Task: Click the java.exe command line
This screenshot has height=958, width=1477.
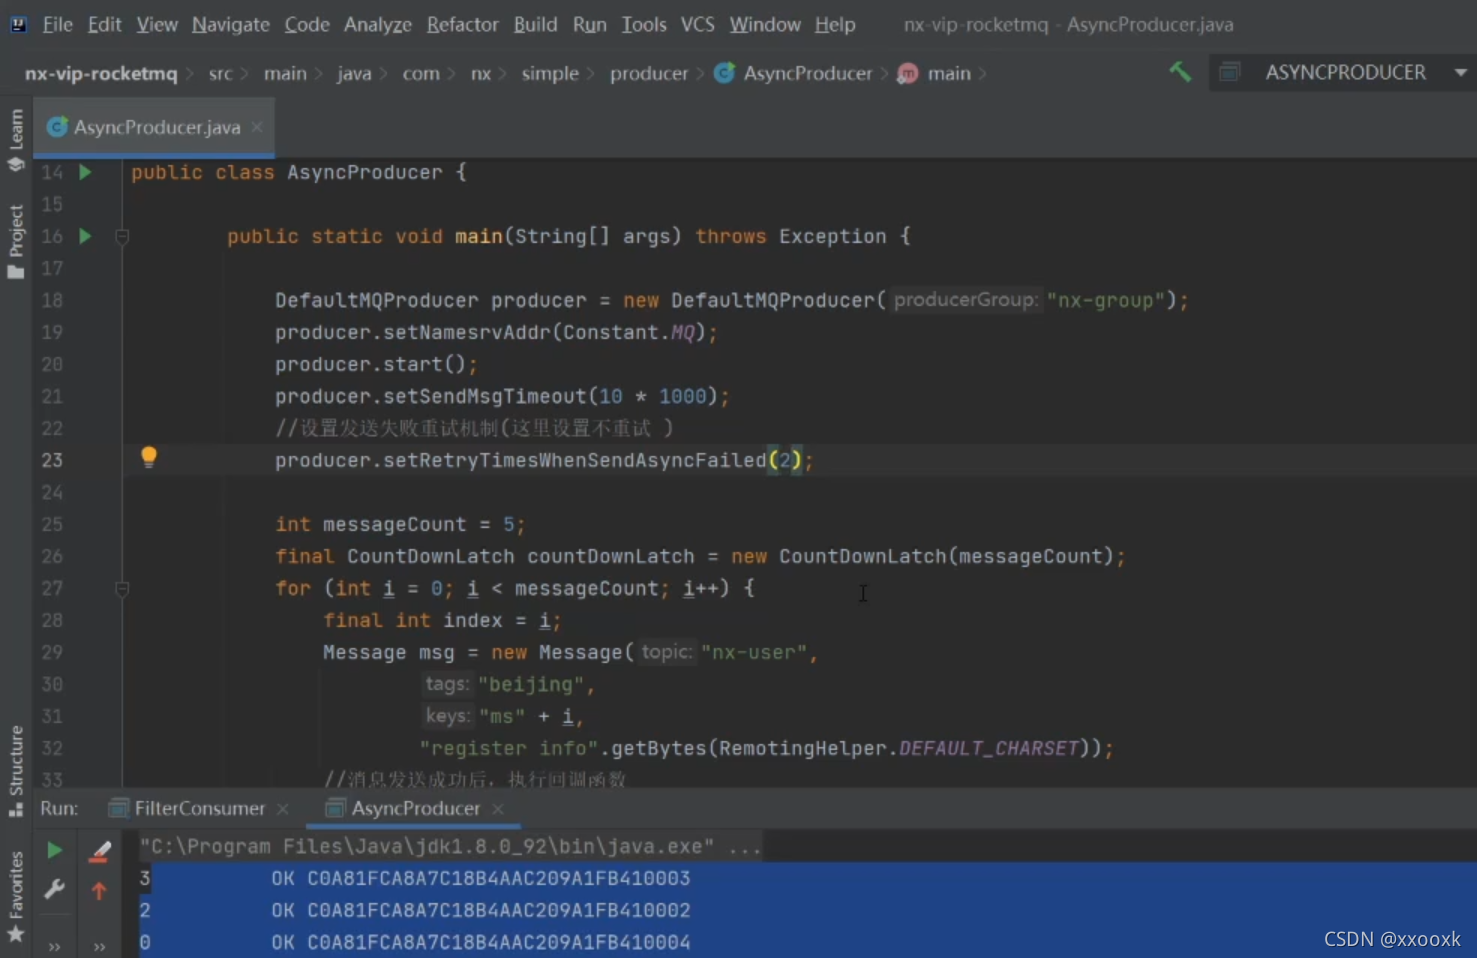Action: point(450,846)
